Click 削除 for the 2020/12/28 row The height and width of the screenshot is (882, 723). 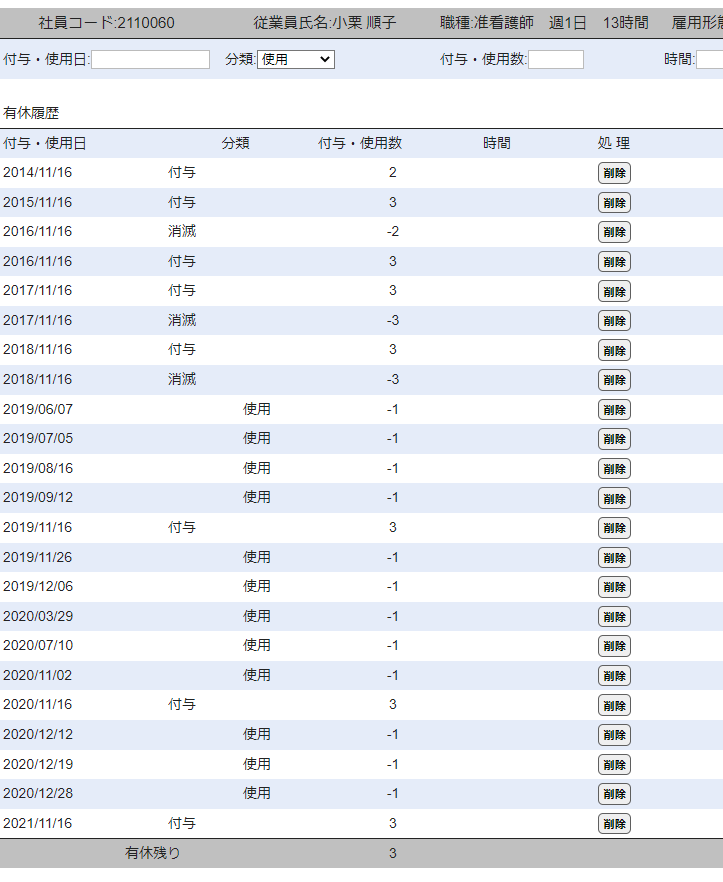pyautogui.click(x=614, y=794)
